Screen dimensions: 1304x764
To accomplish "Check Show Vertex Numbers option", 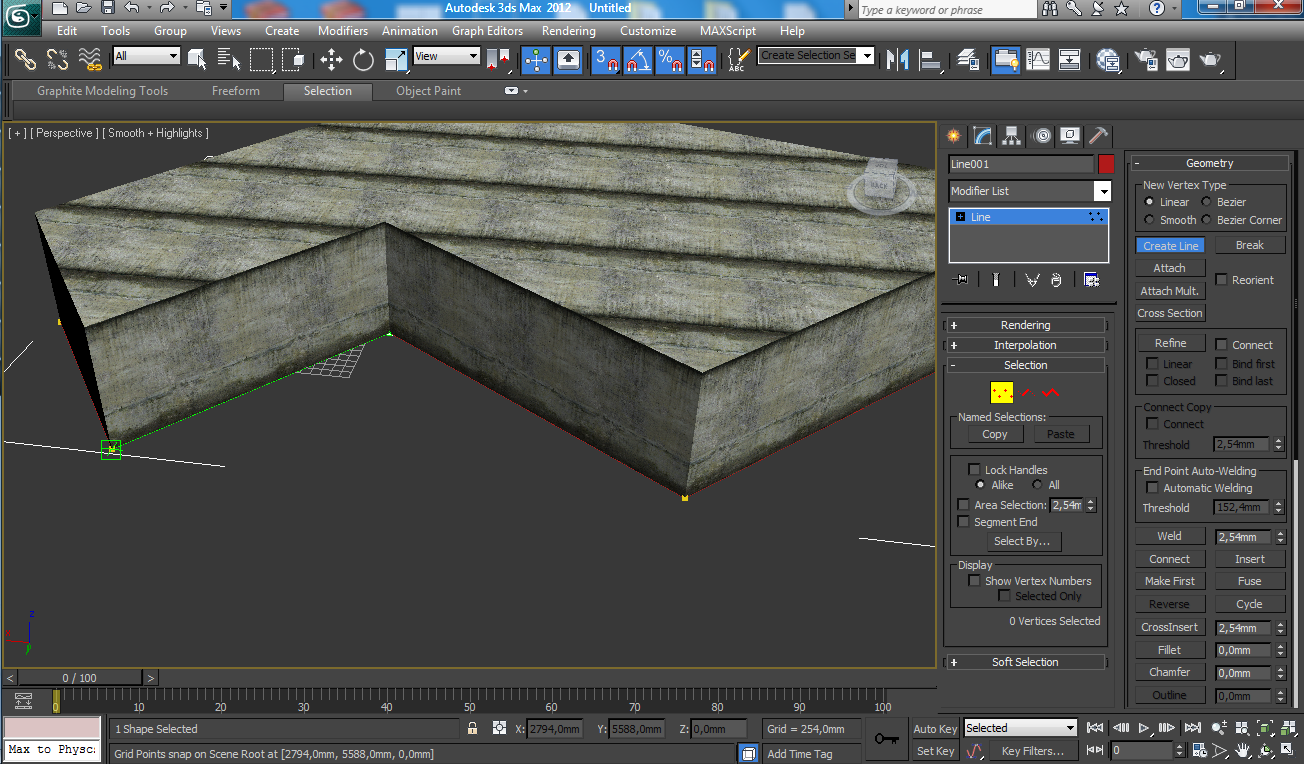I will click(974, 581).
